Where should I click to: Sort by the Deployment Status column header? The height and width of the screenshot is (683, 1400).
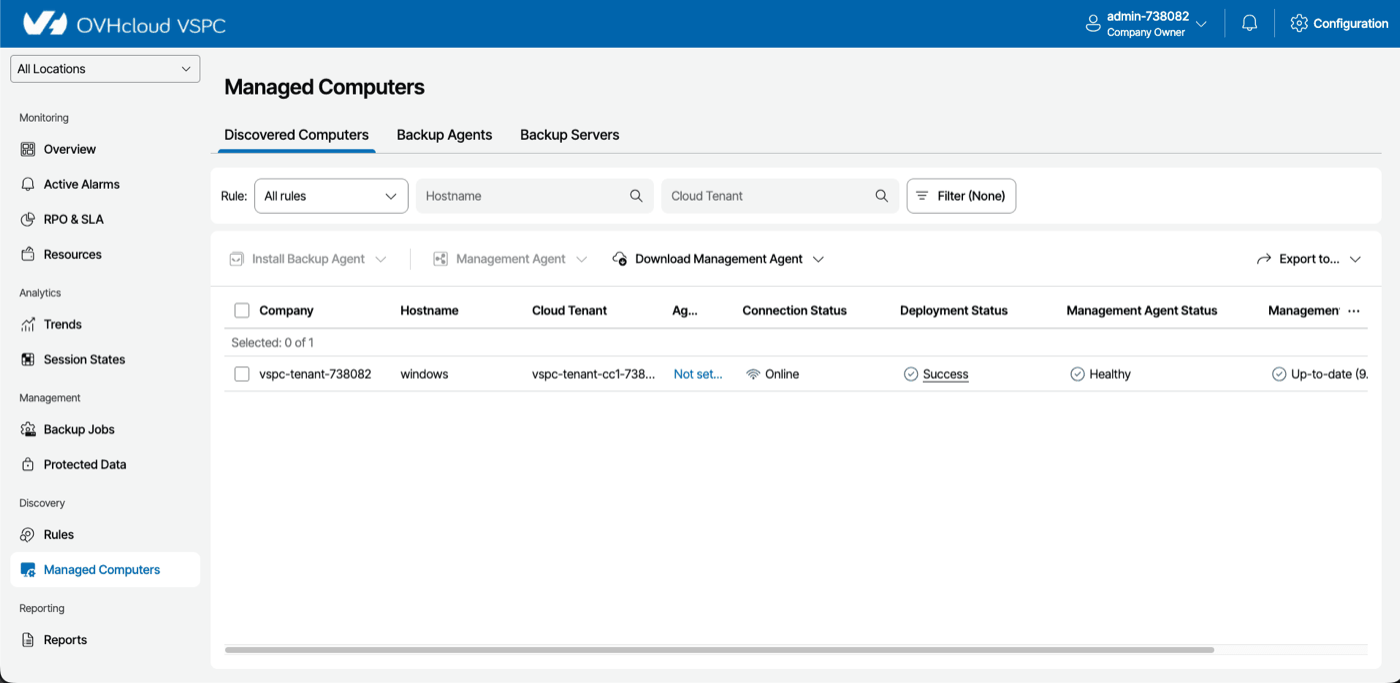[954, 310]
